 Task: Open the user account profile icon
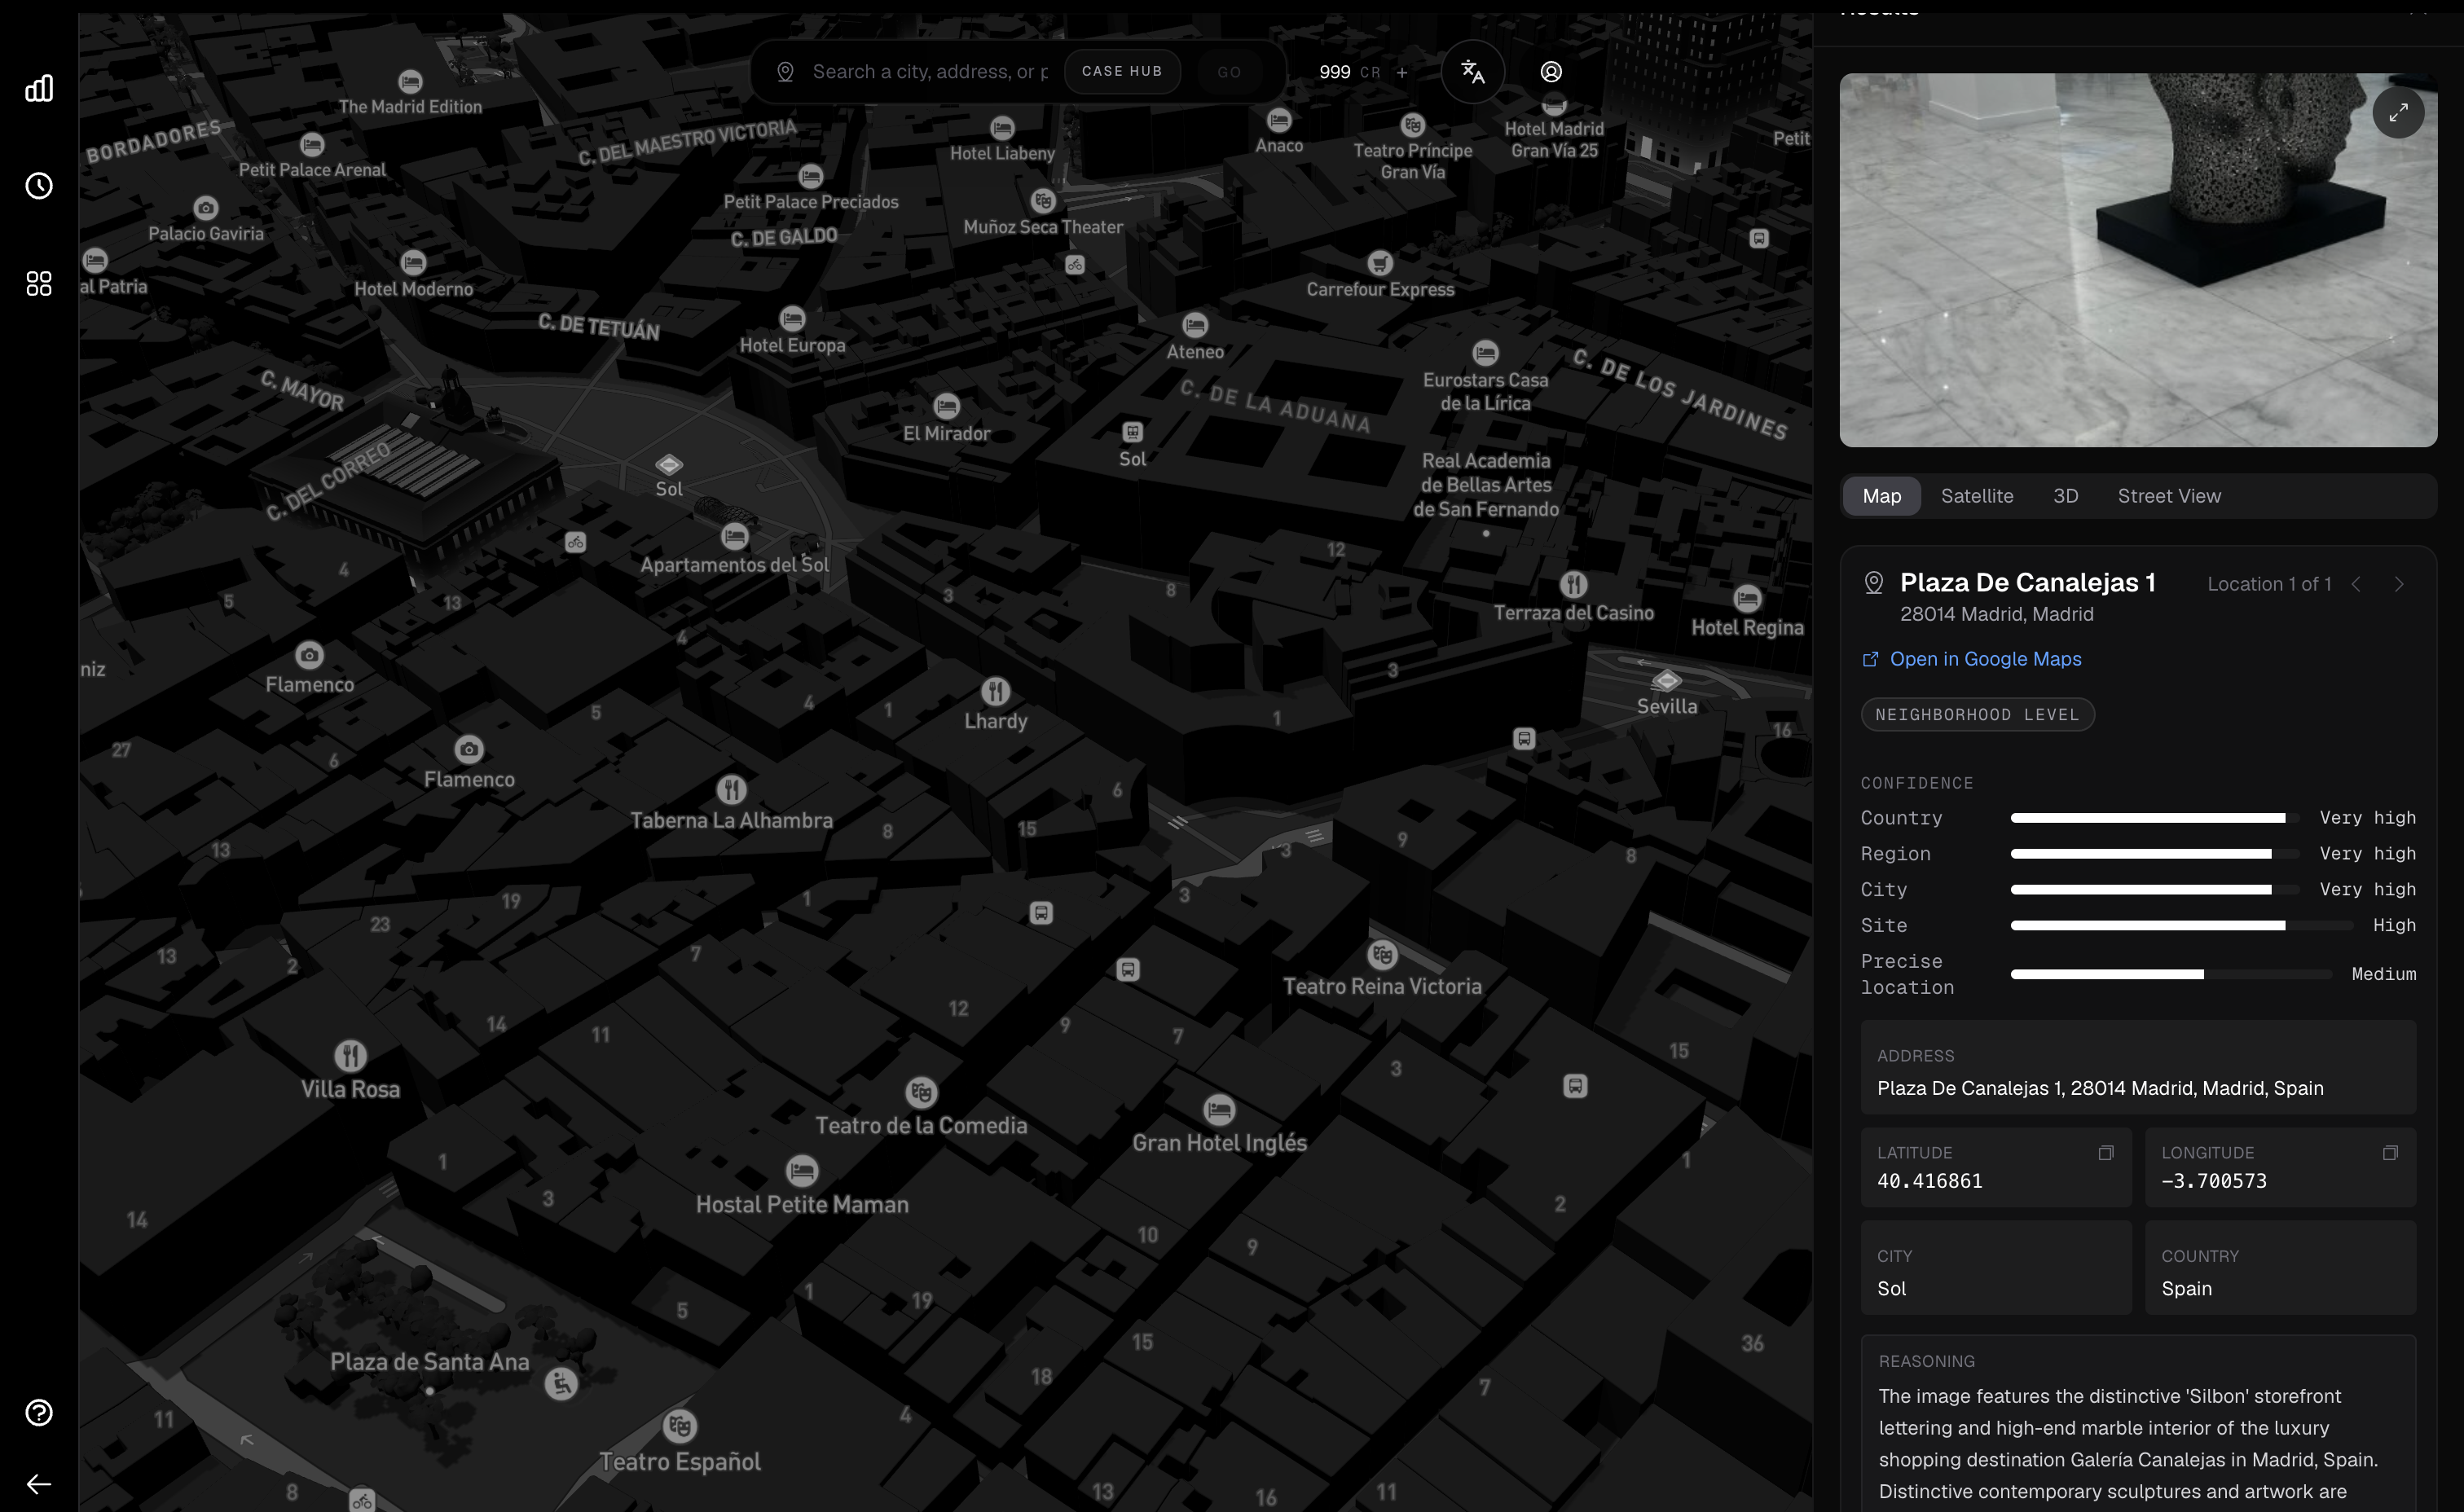click(1550, 72)
